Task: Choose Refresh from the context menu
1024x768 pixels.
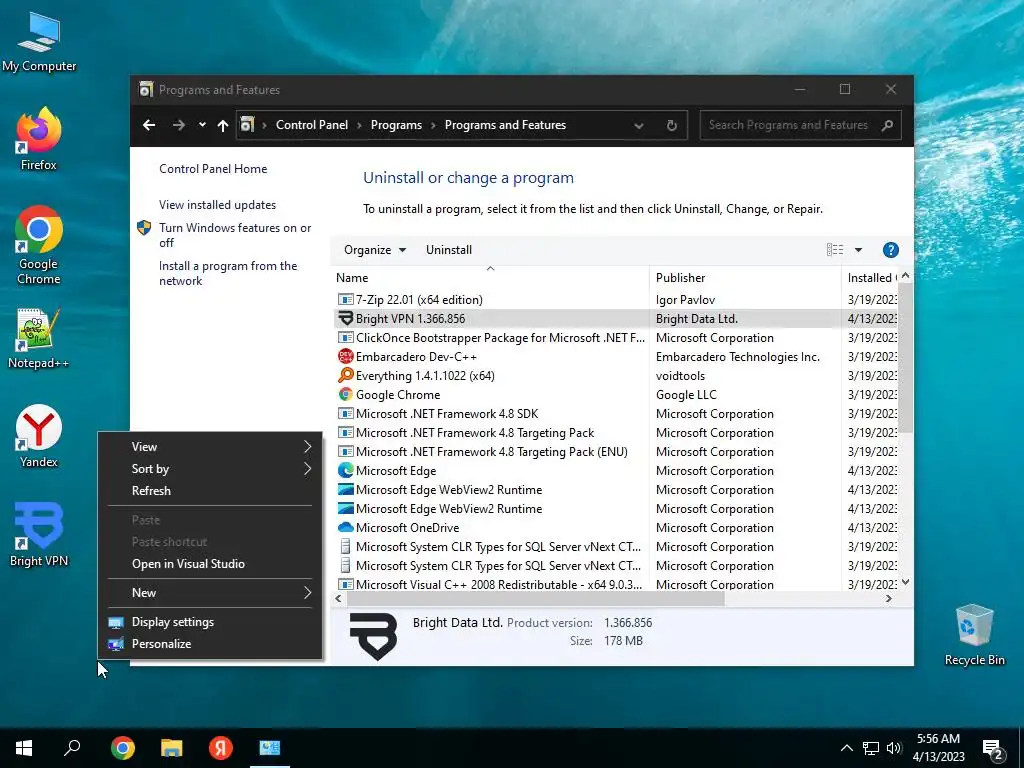Action: tap(210, 490)
